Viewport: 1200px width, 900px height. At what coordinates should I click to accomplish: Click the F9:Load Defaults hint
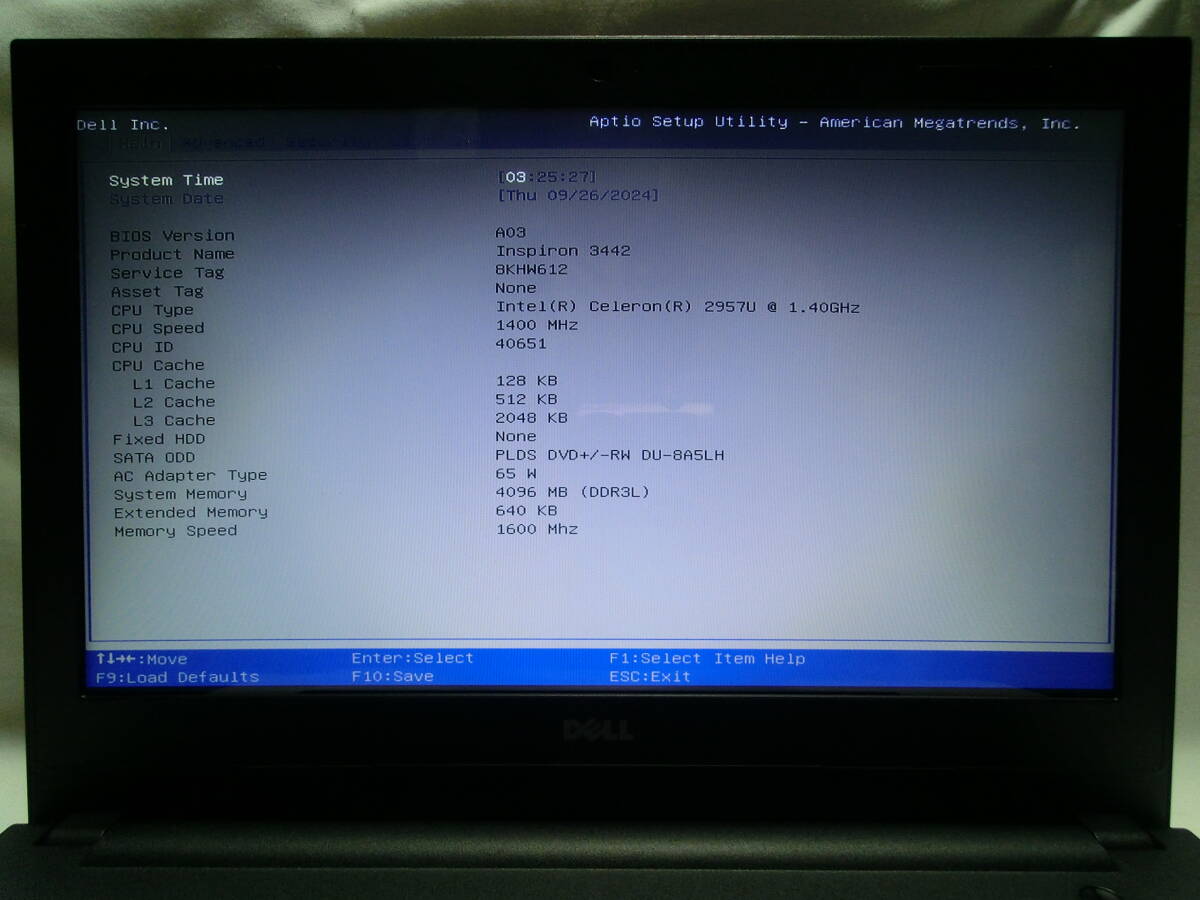[177, 677]
